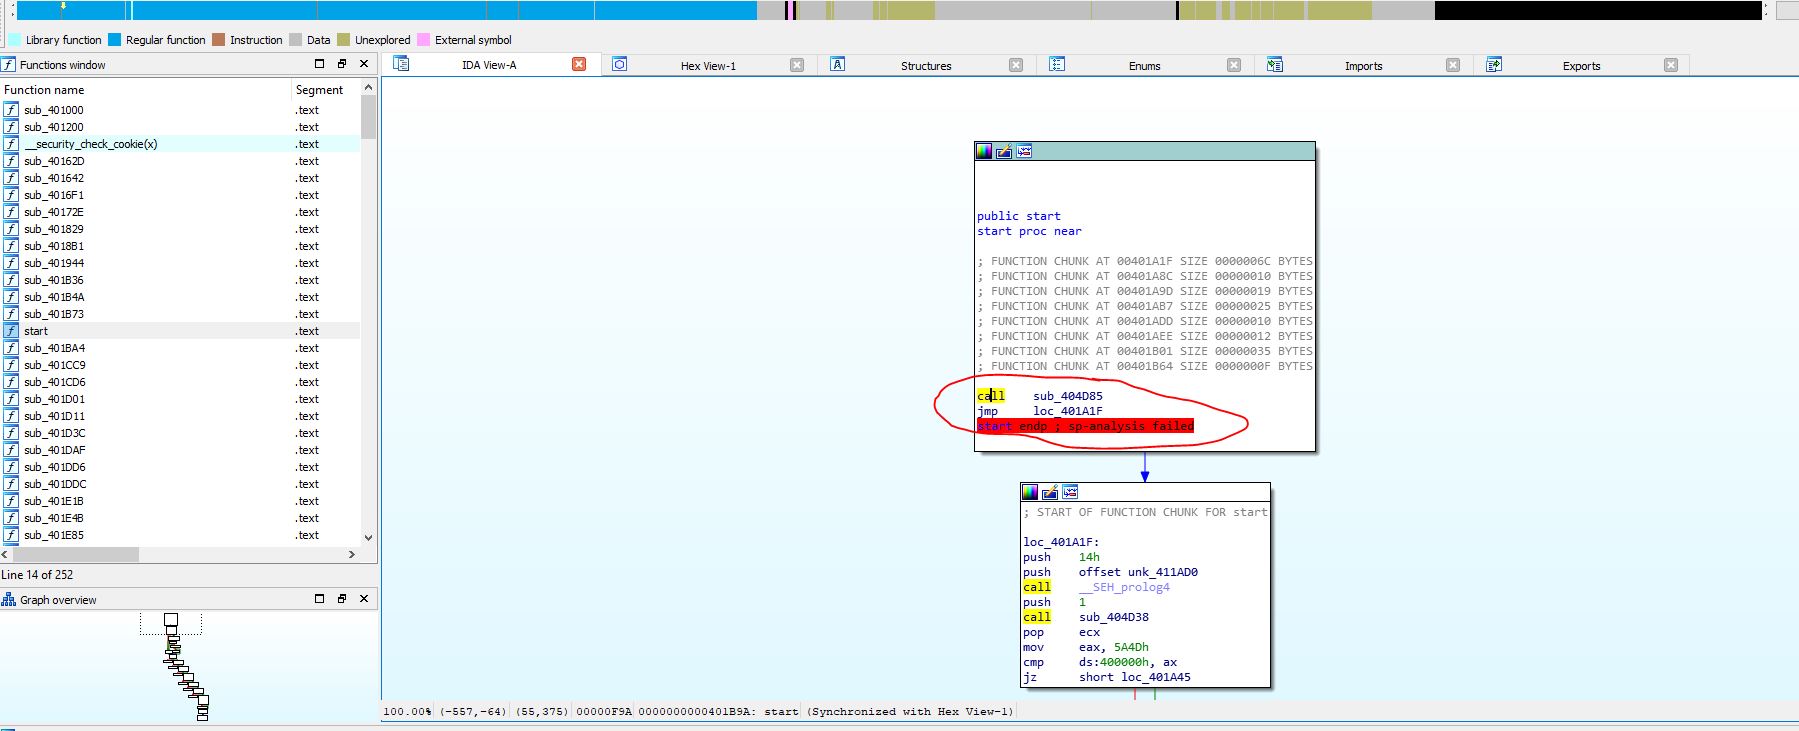Open the Enums tab
The height and width of the screenshot is (731, 1799).
(1144, 66)
